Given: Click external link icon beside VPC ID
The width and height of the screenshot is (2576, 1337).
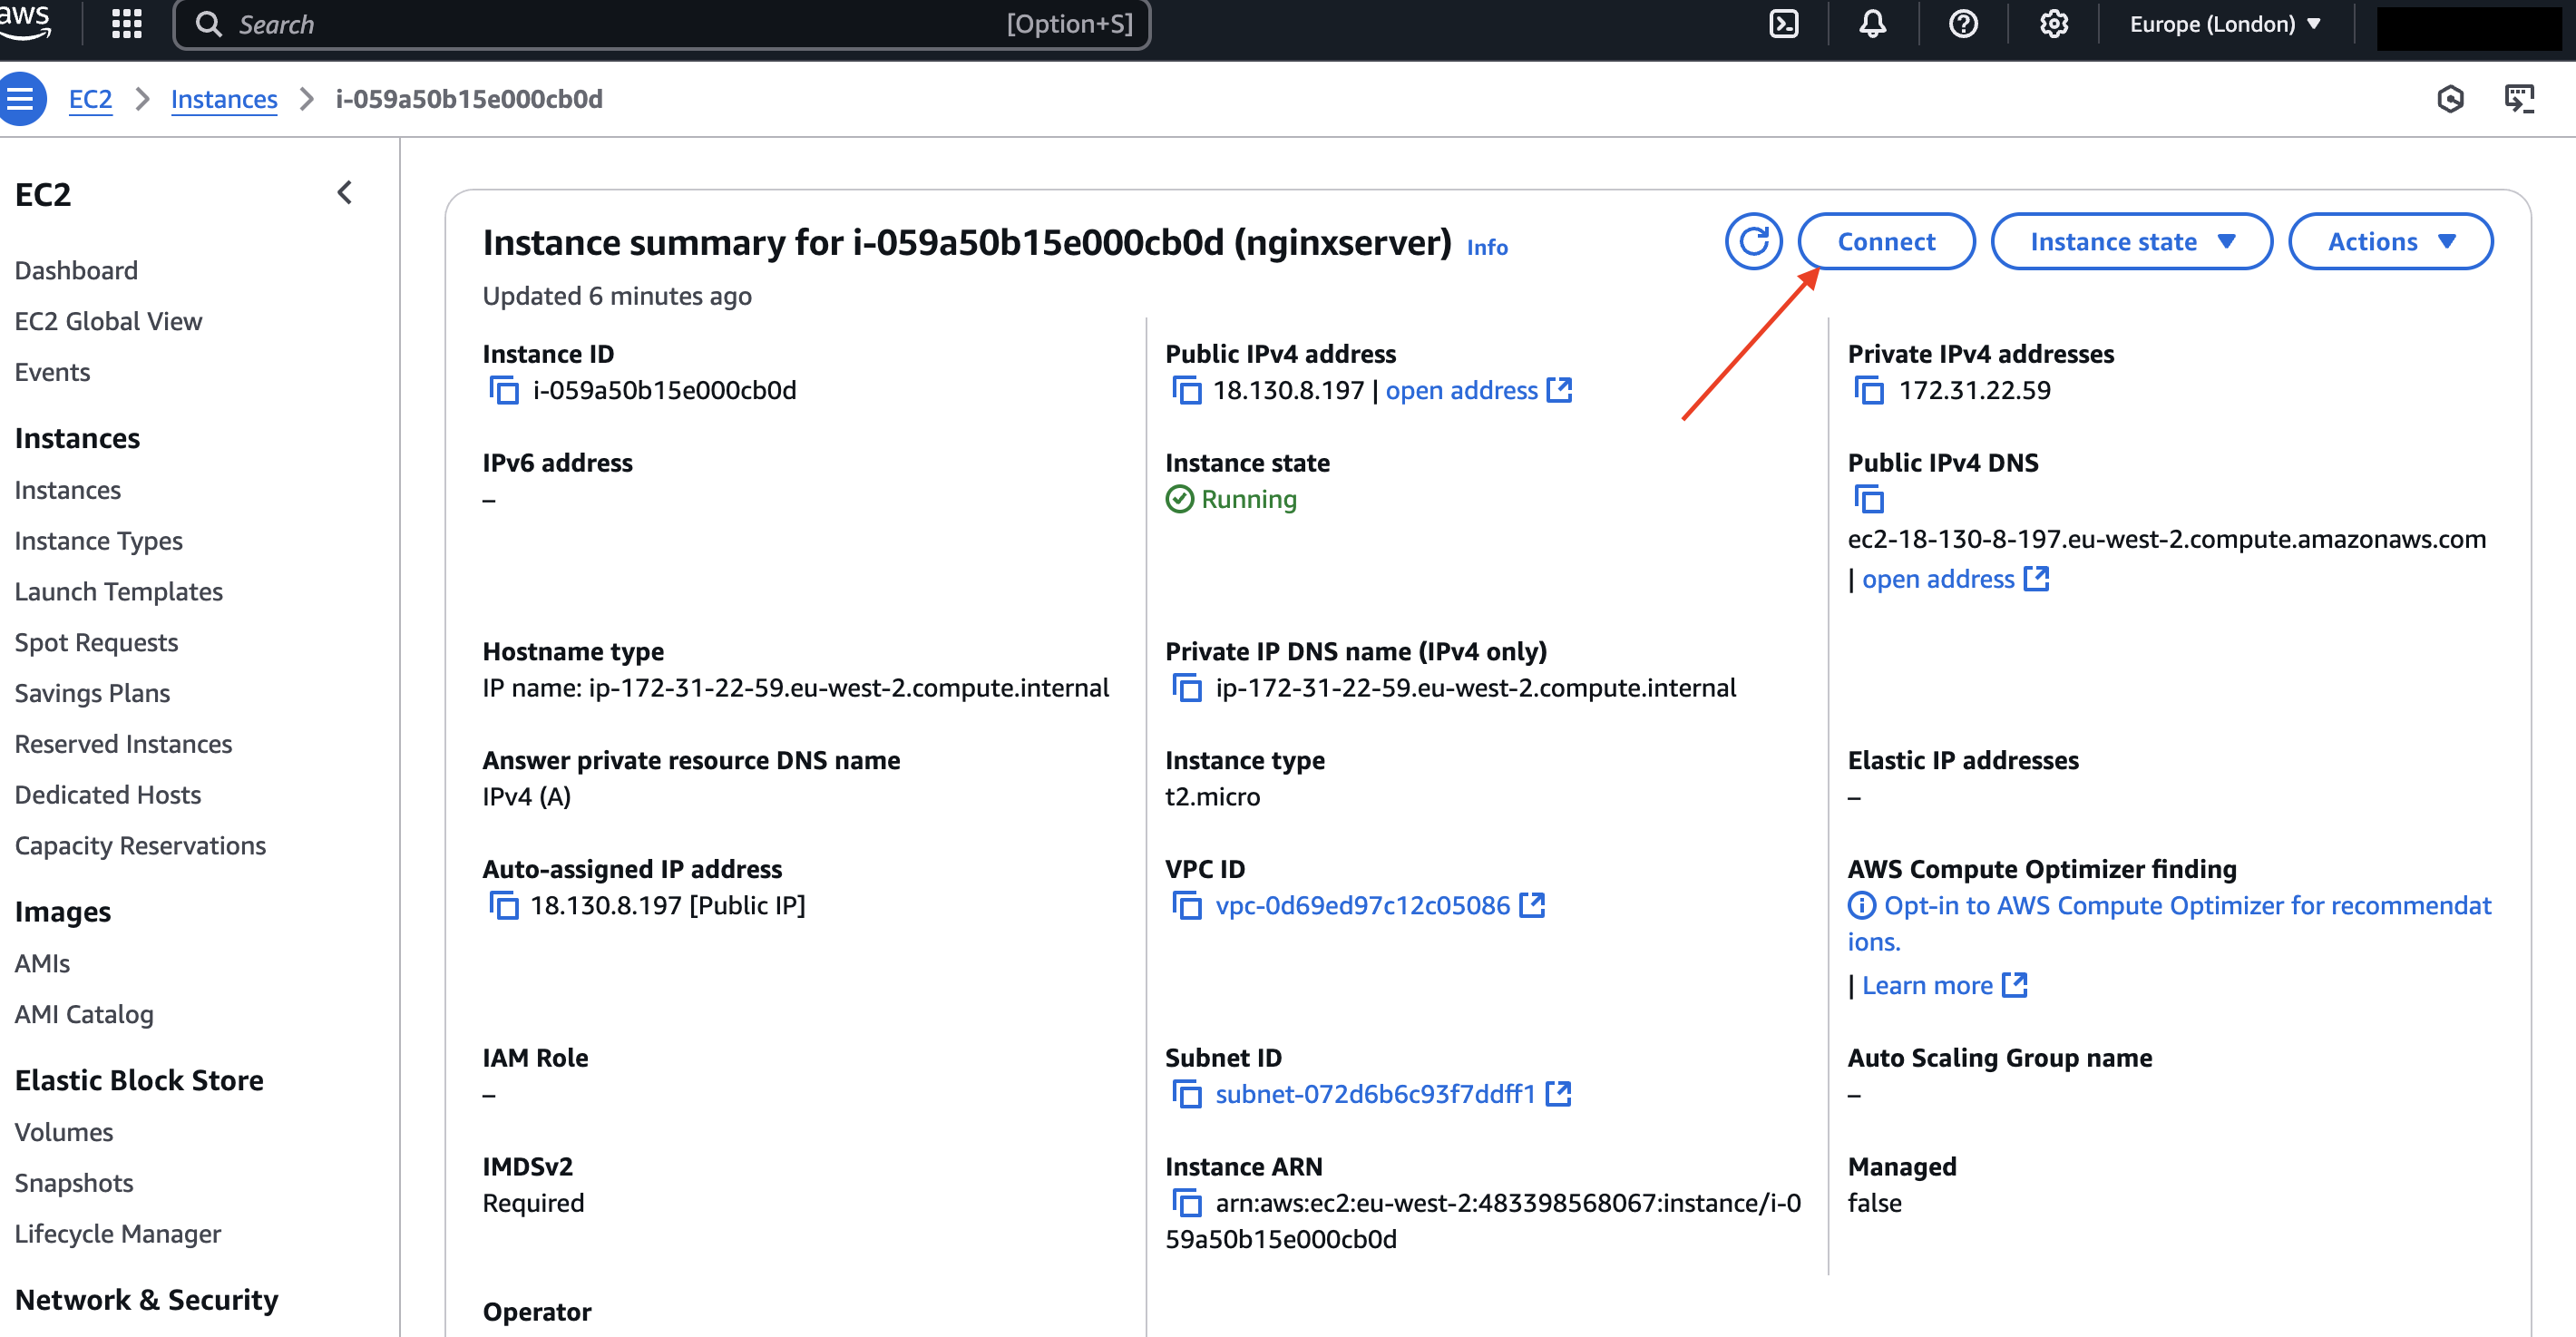Looking at the screenshot, I should [x=1532, y=905].
